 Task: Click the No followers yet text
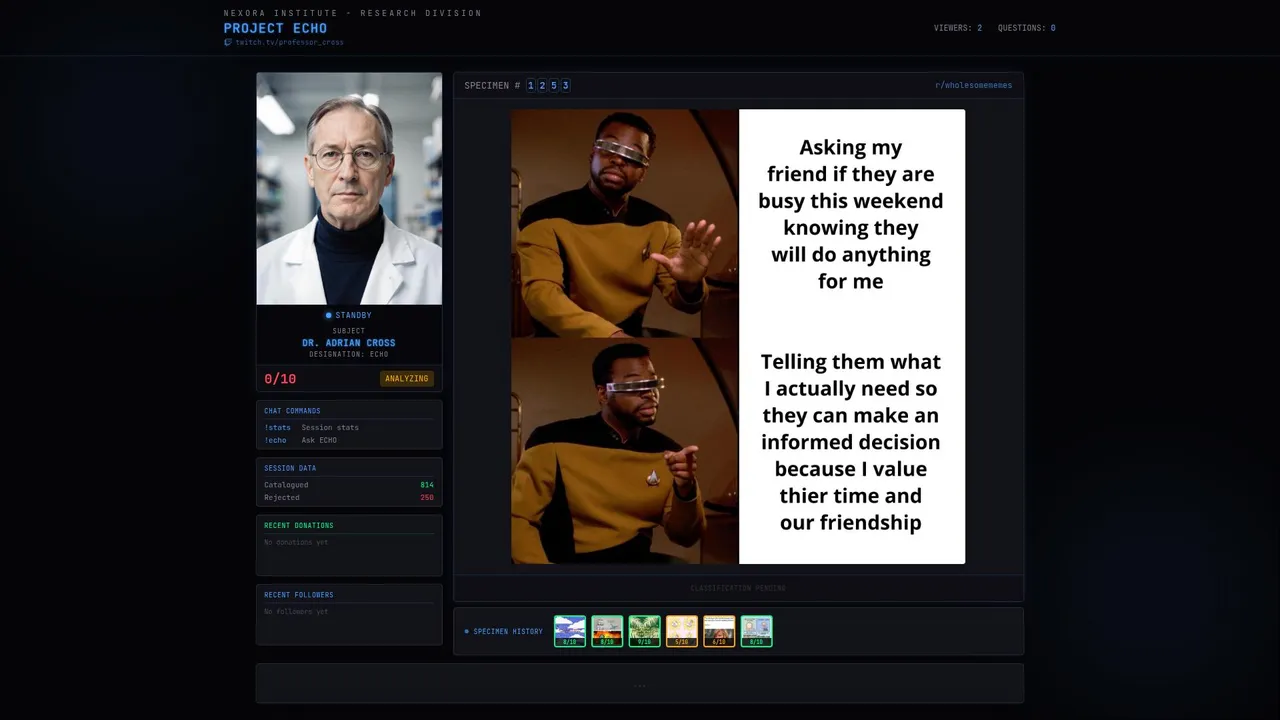click(x=296, y=611)
